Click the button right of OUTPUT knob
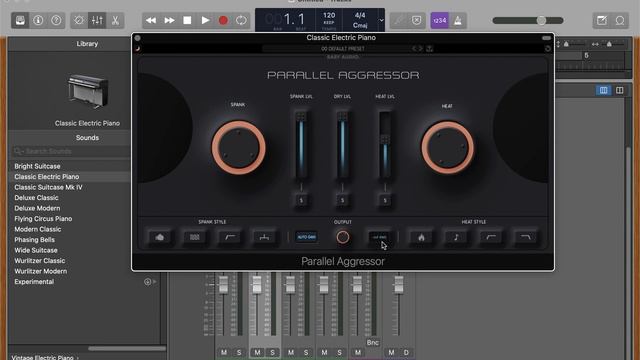 tap(380, 237)
